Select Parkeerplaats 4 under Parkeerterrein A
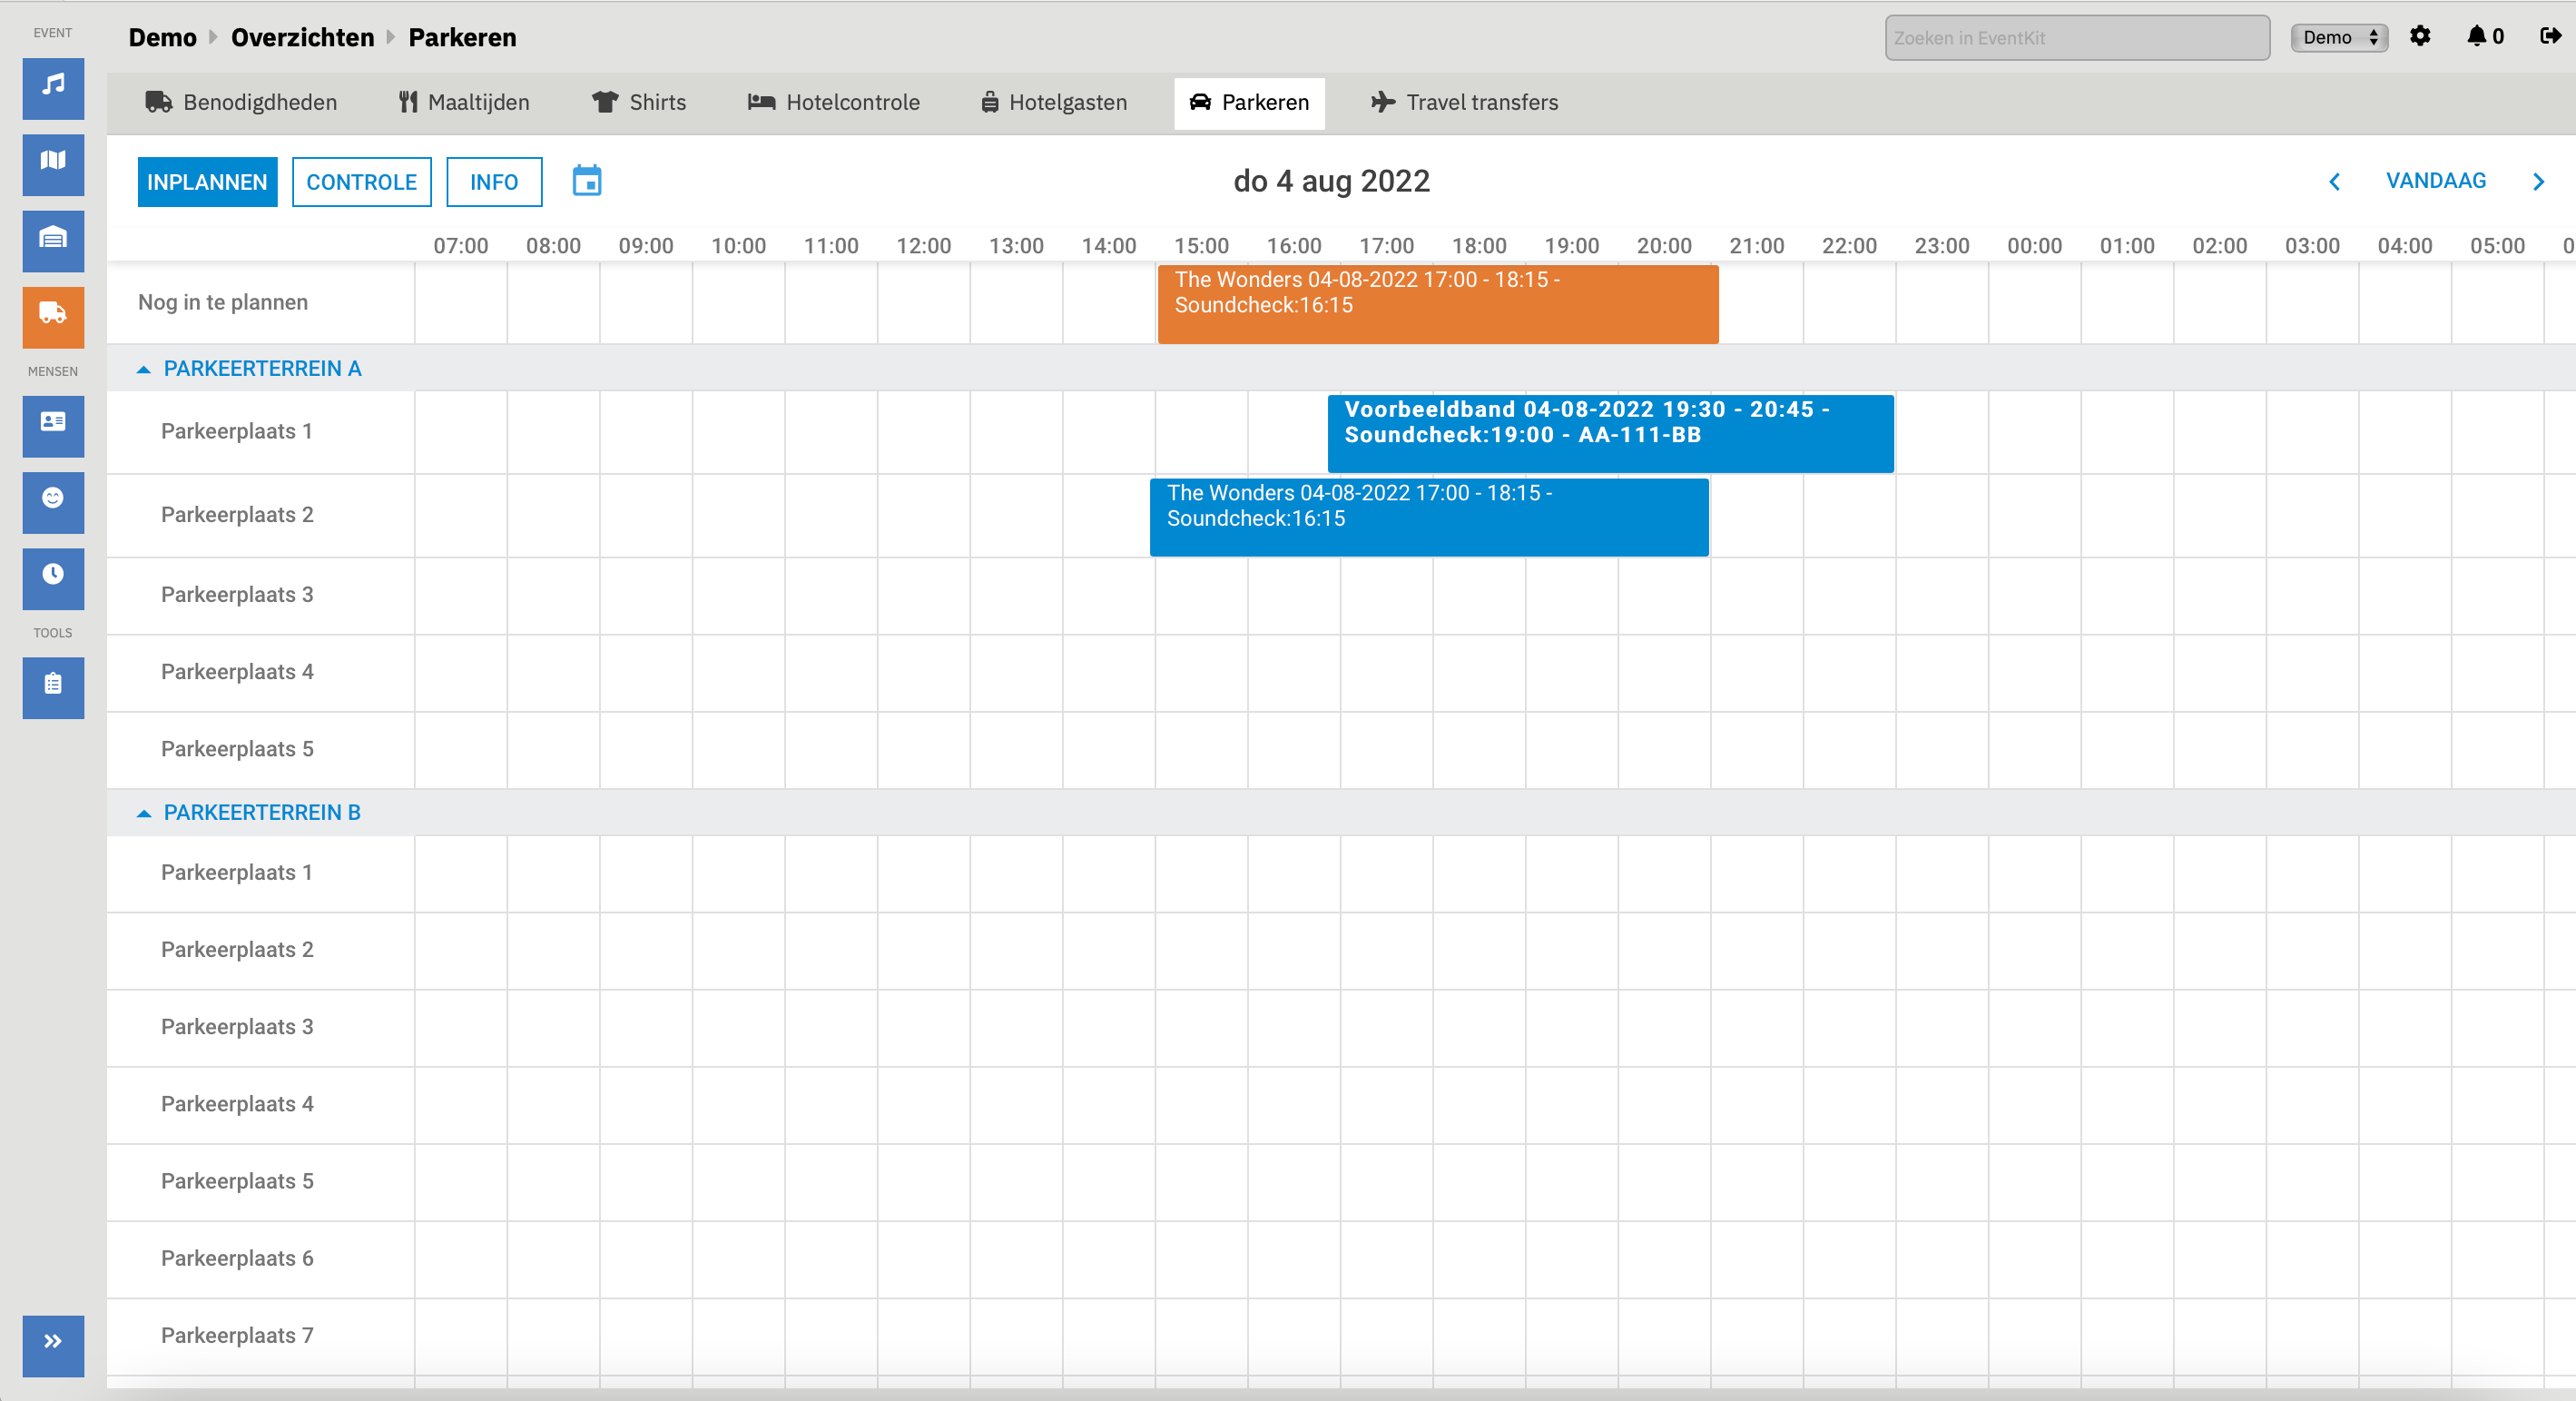The image size is (2576, 1401). point(237,672)
